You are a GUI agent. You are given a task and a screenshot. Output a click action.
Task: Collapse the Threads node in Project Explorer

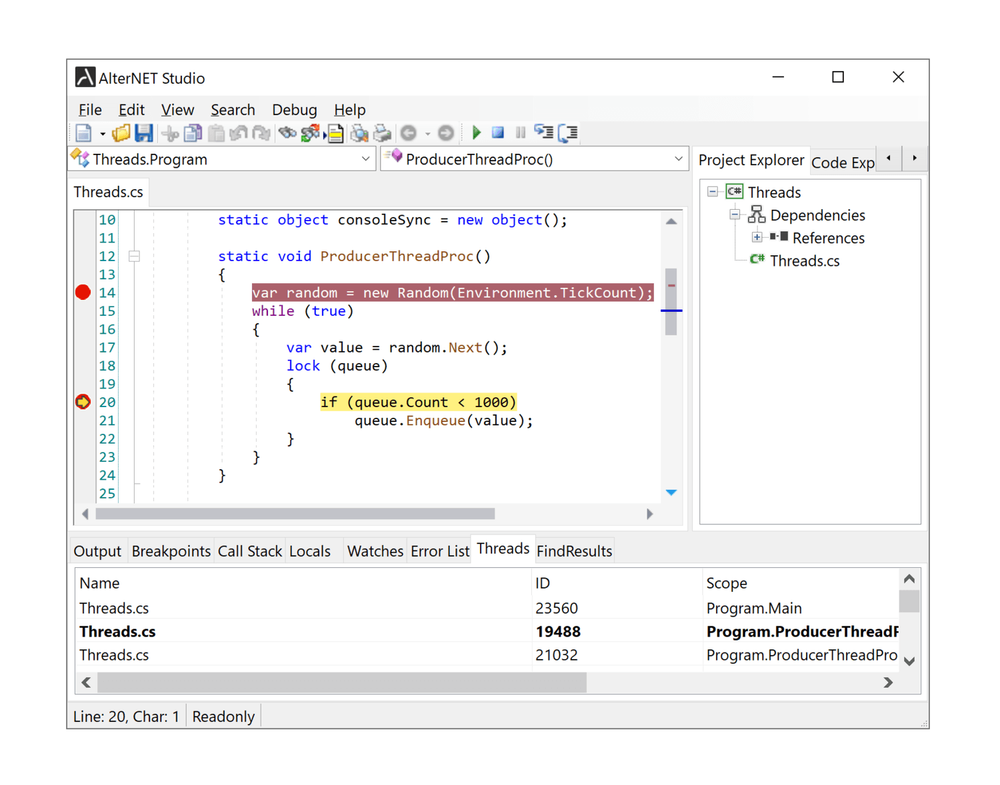[713, 192]
